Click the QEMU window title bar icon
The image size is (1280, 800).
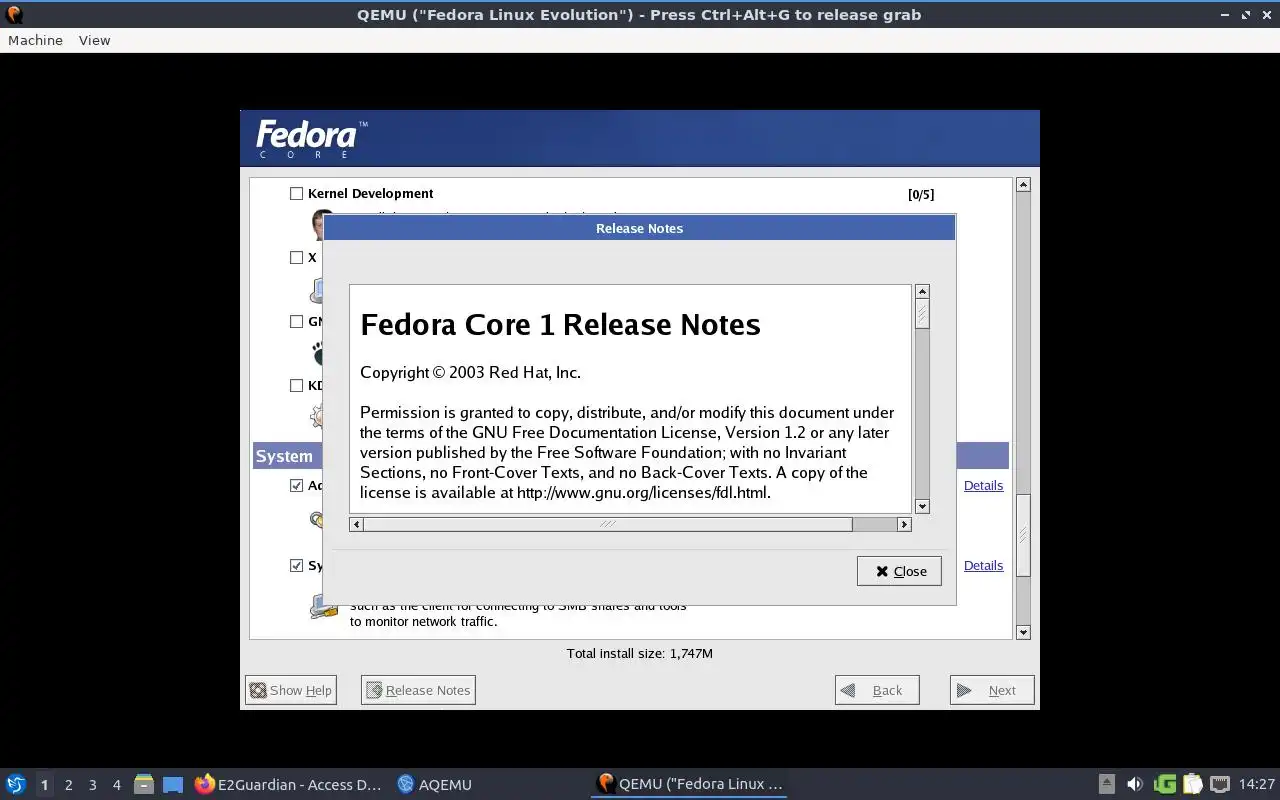pyautogui.click(x=14, y=14)
